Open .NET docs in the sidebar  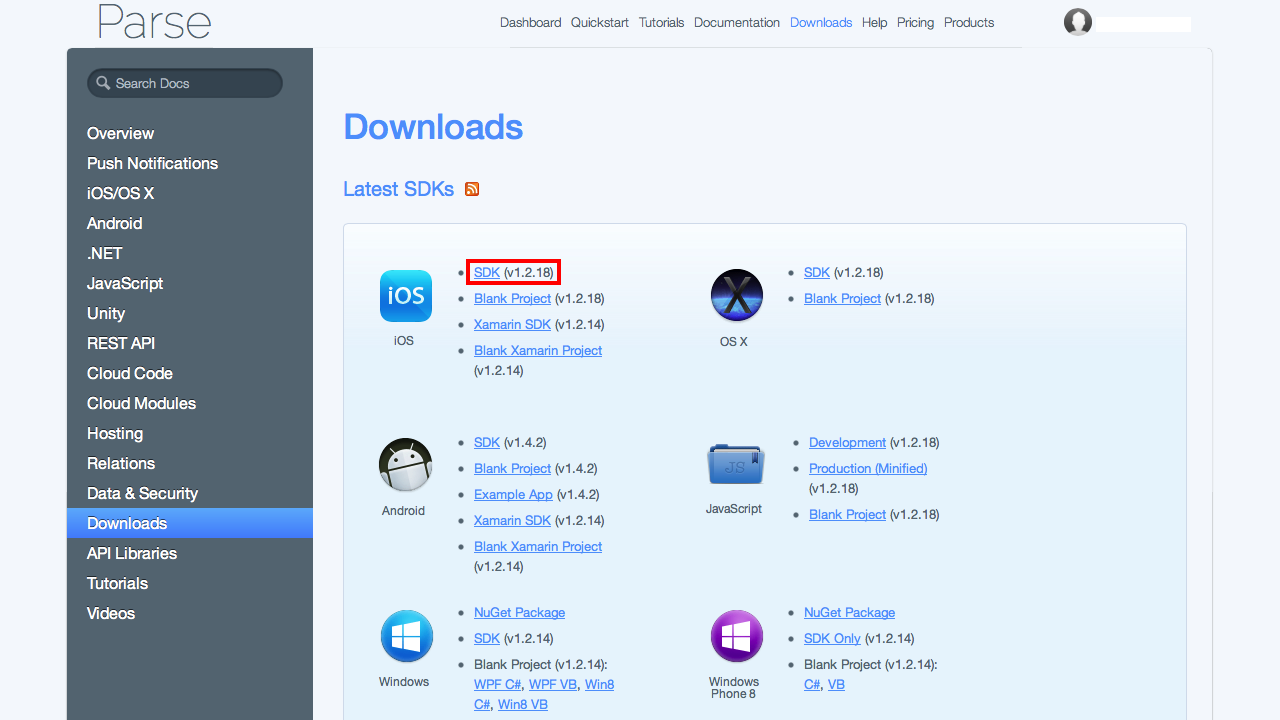pyautogui.click(x=104, y=253)
